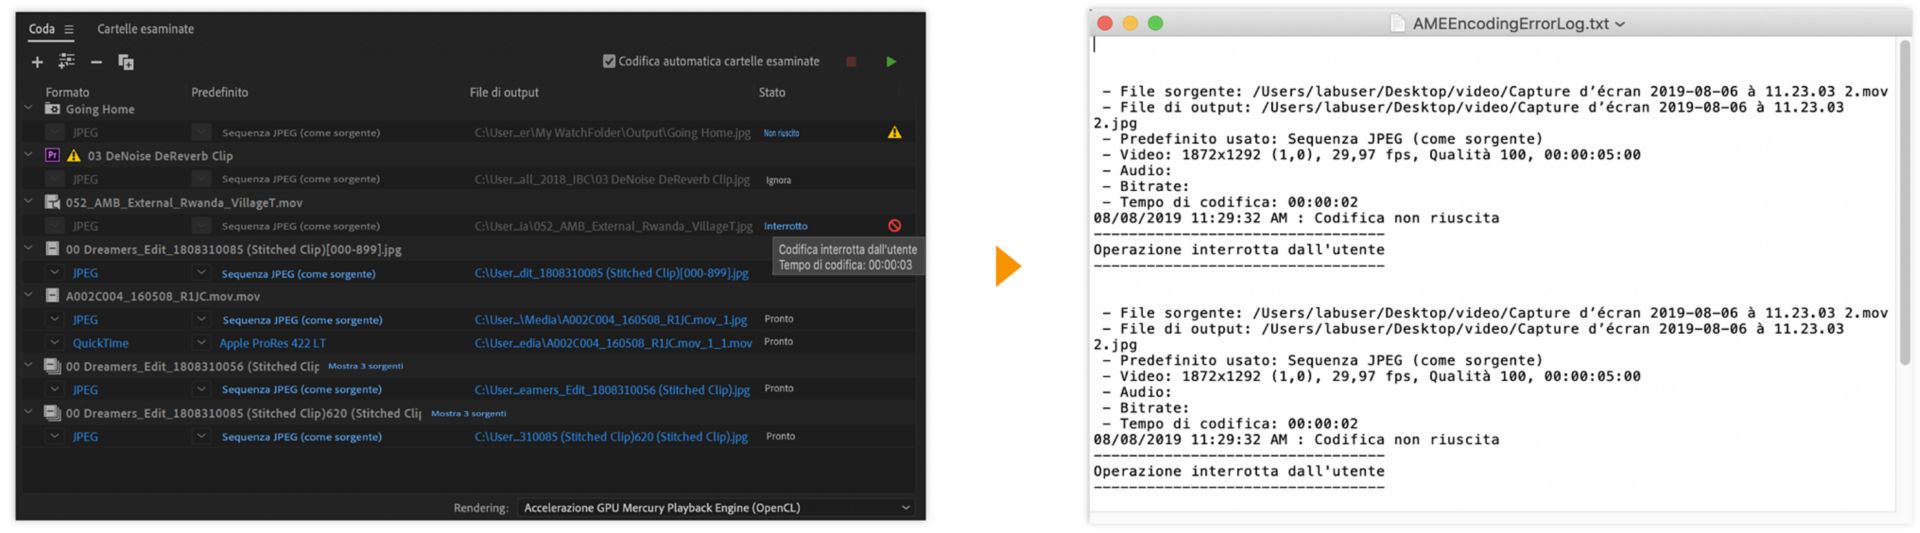Click Mostra 3 sorgenti for Dreamers_Edit_1808310056
This screenshot has height=533, width=1920.
[x=365, y=366]
